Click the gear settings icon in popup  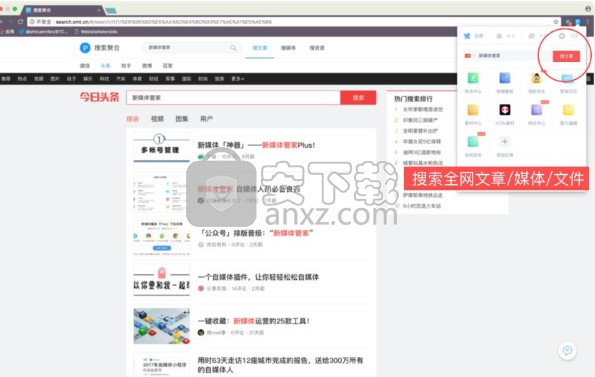click(562, 36)
